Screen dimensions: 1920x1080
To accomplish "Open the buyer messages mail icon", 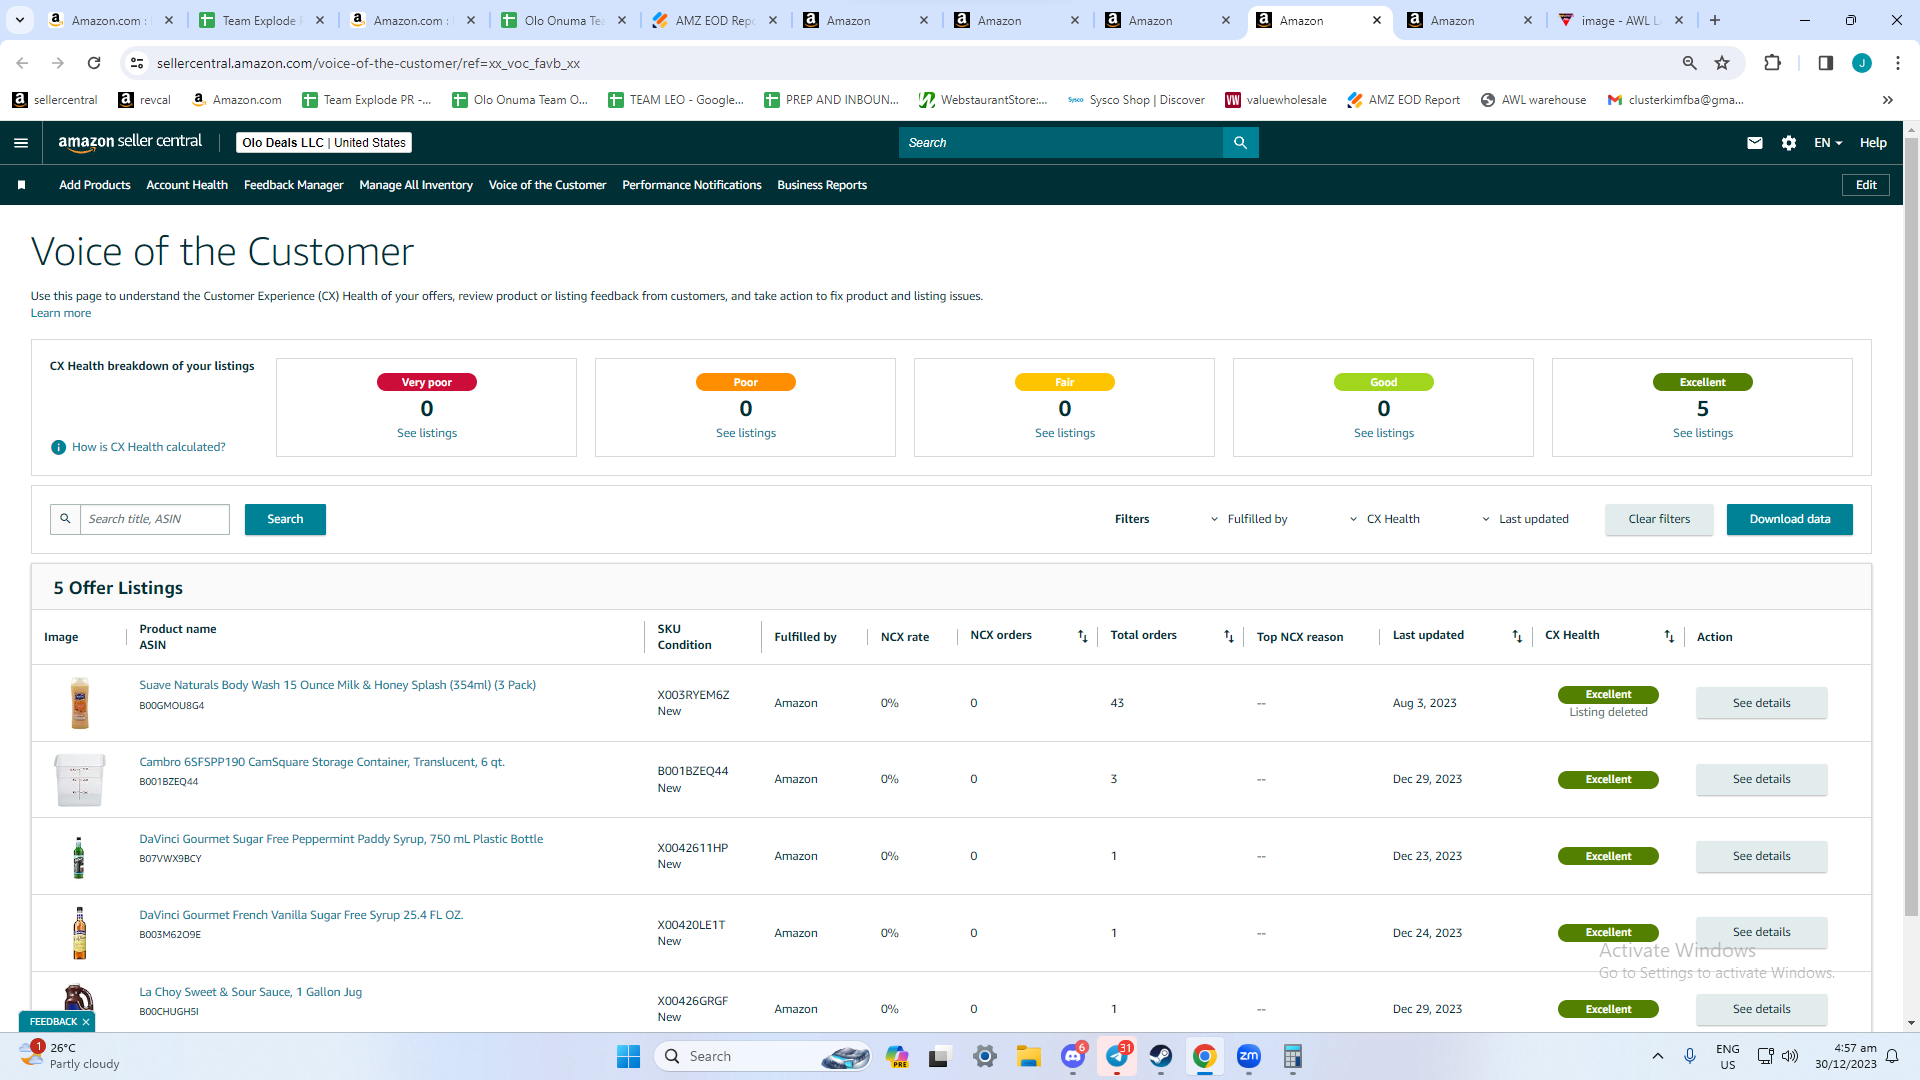I will tap(1754, 143).
